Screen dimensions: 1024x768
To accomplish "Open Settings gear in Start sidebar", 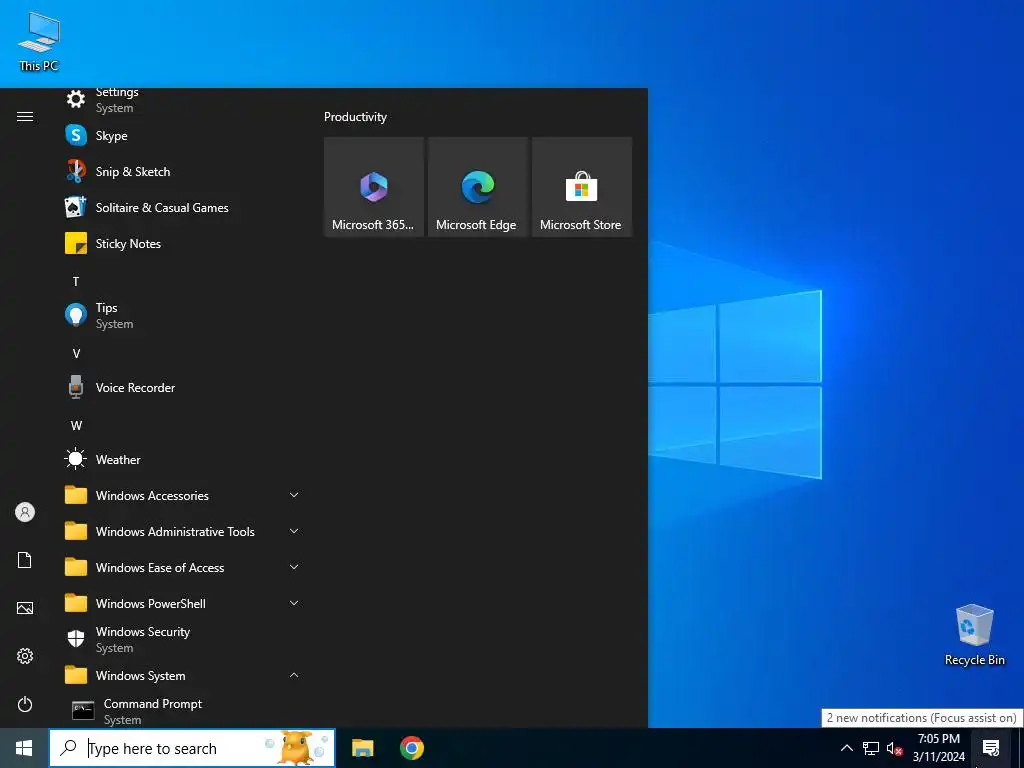I will click(x=25, y=656).
